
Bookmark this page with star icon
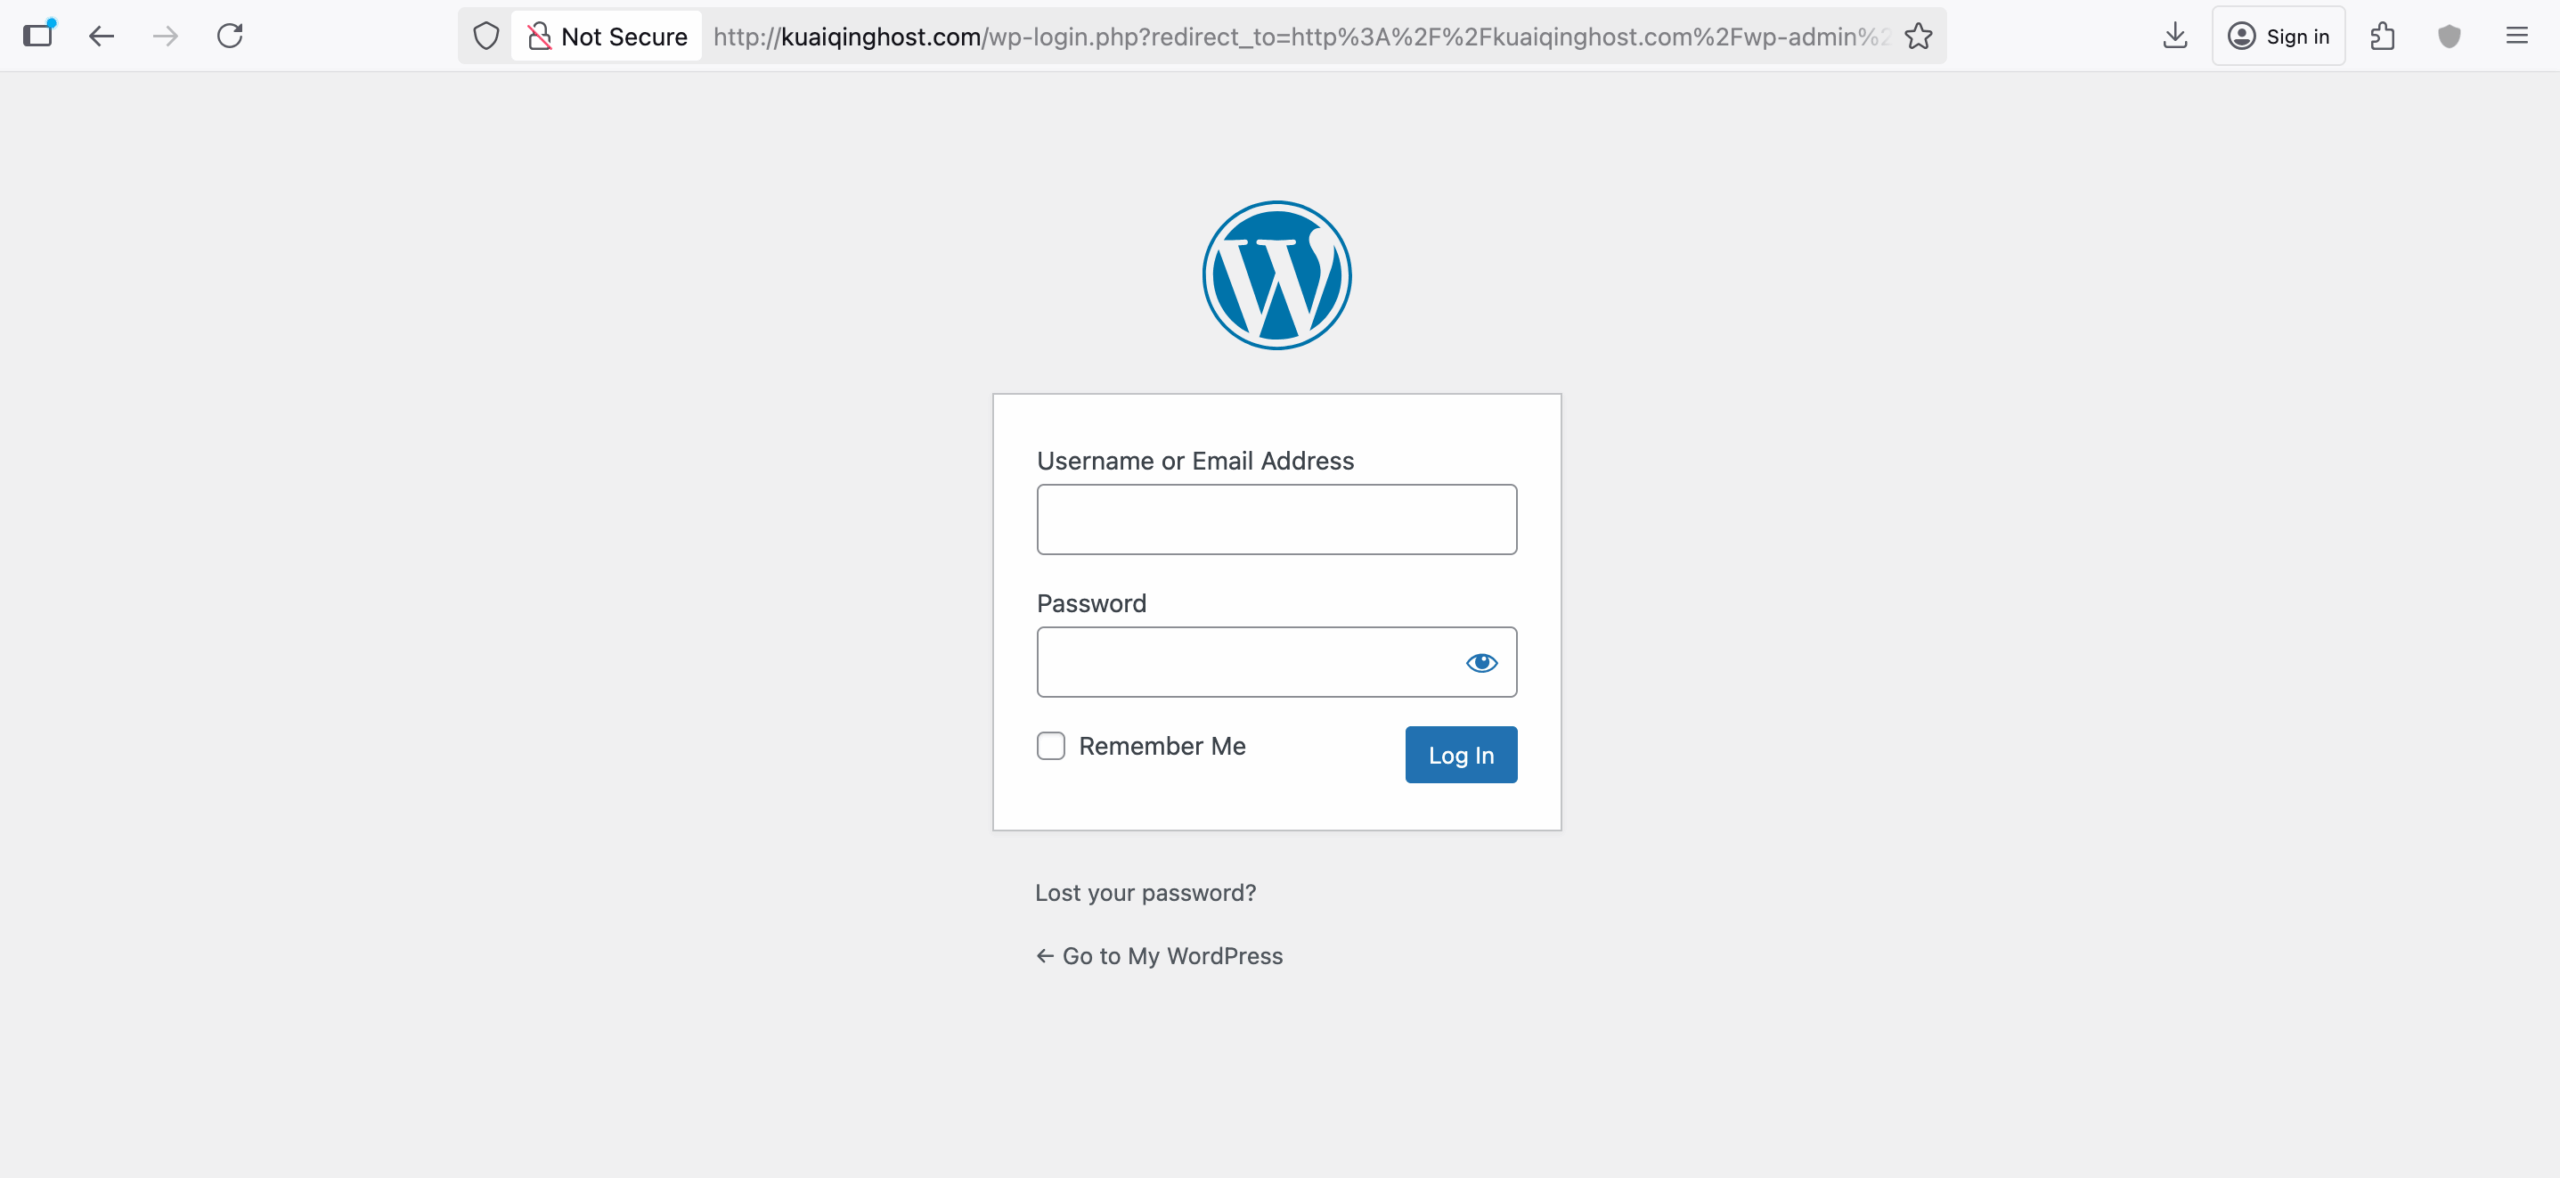(x=1918, y=37)
